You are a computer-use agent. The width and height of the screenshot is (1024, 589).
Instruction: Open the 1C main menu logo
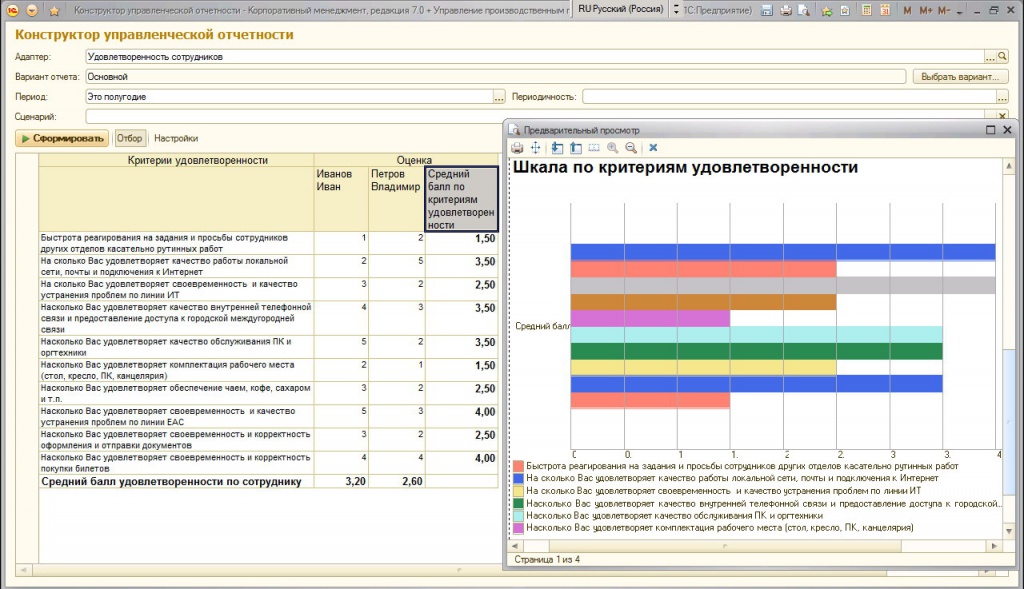pyautogui.click(x=12, y=10)
